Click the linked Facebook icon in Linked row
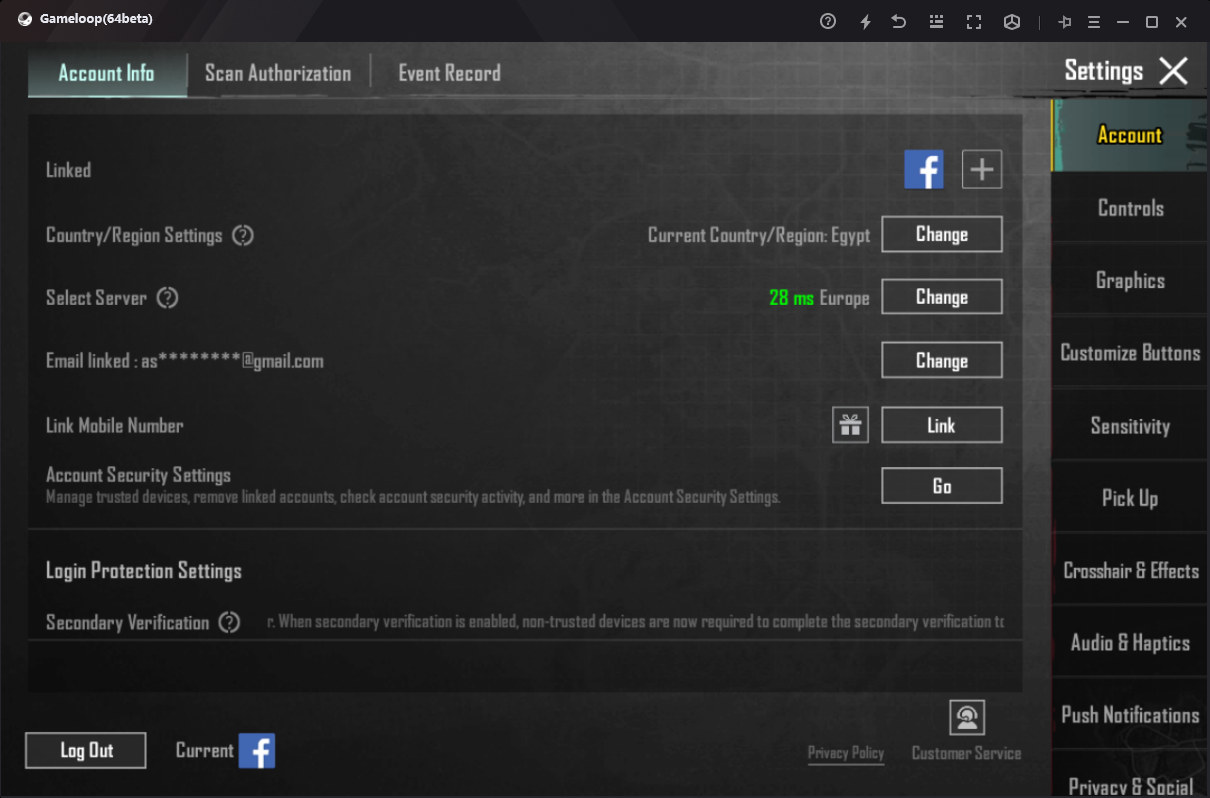 [x=924, y=170]
